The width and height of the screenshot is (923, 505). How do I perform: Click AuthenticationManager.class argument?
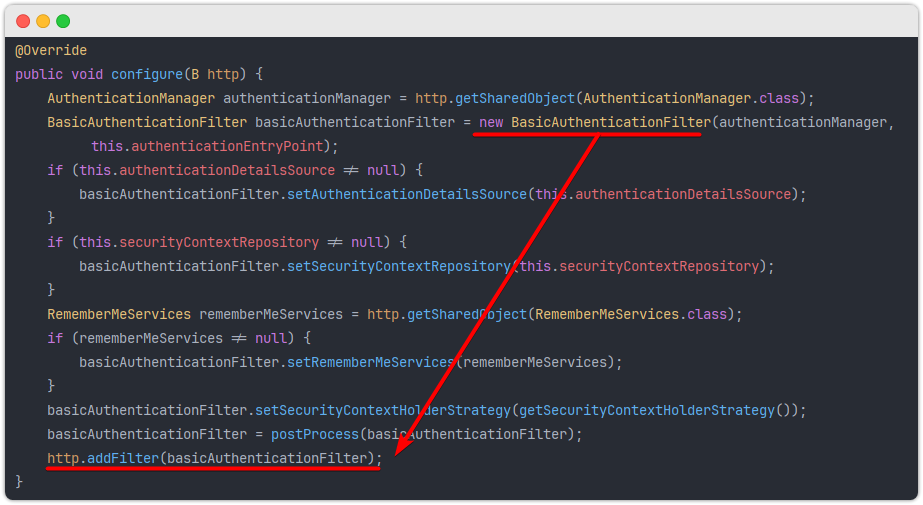[691, 98]
